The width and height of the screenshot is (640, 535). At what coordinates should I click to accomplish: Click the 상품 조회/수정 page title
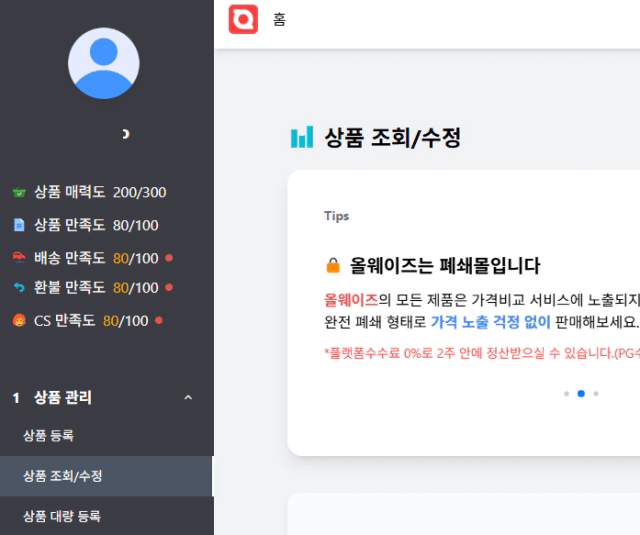[392, 138]
